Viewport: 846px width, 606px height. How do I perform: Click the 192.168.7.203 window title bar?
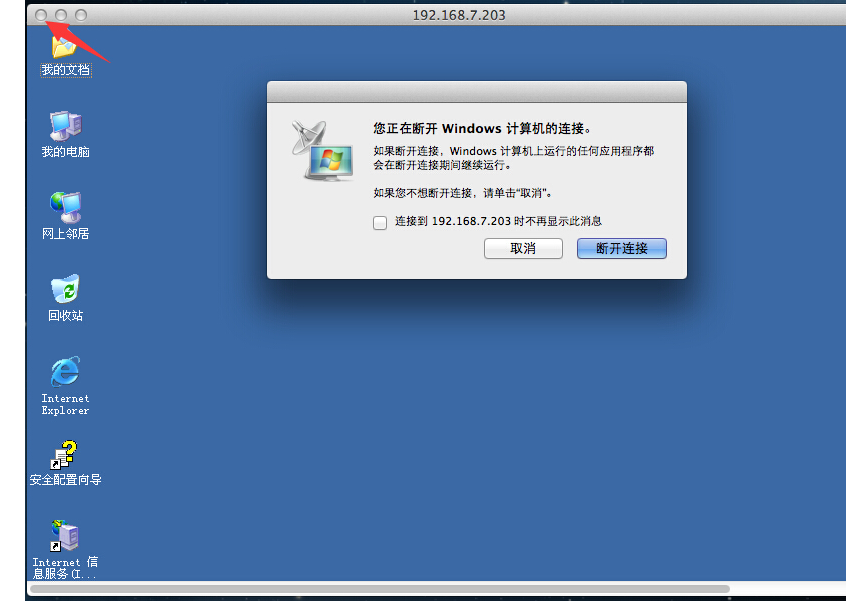click(459, 15)
